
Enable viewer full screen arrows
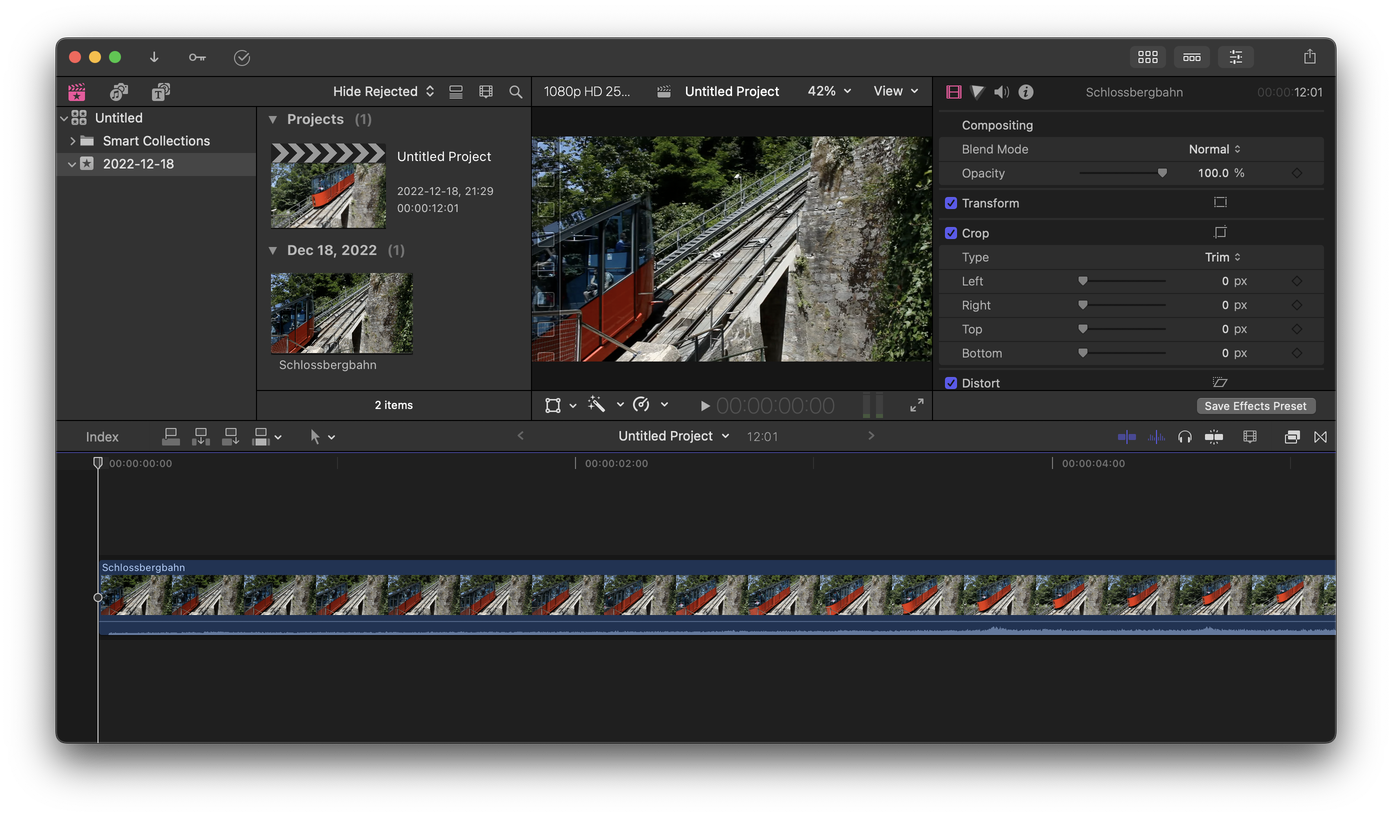[x=917, y=405]
